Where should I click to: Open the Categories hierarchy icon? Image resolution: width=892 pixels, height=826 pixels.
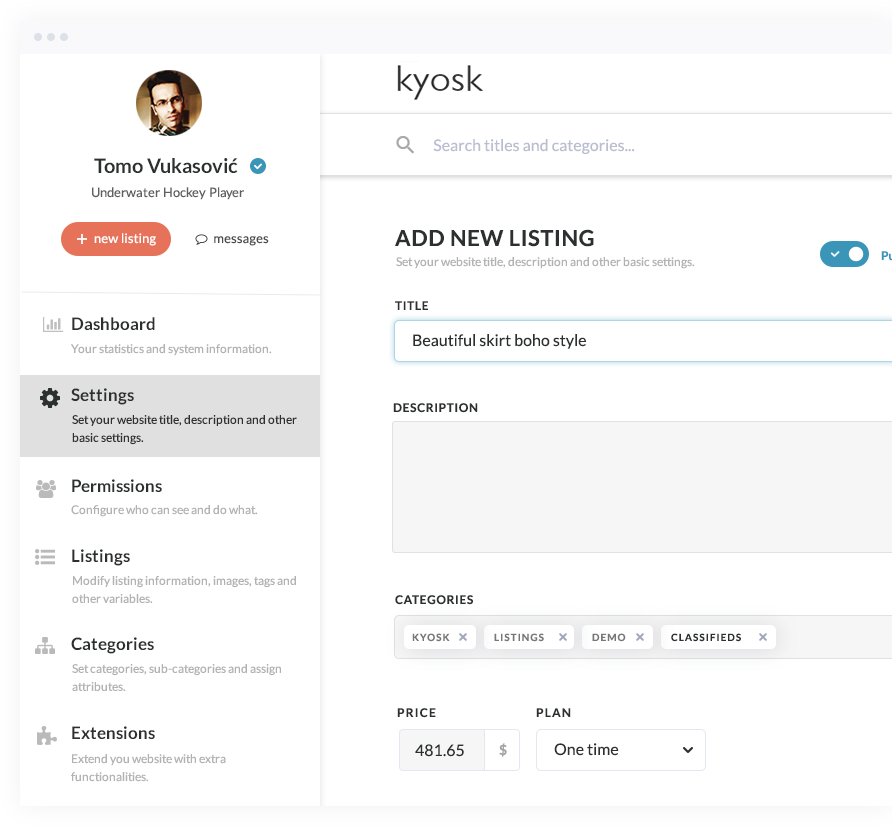coord(45,645)
